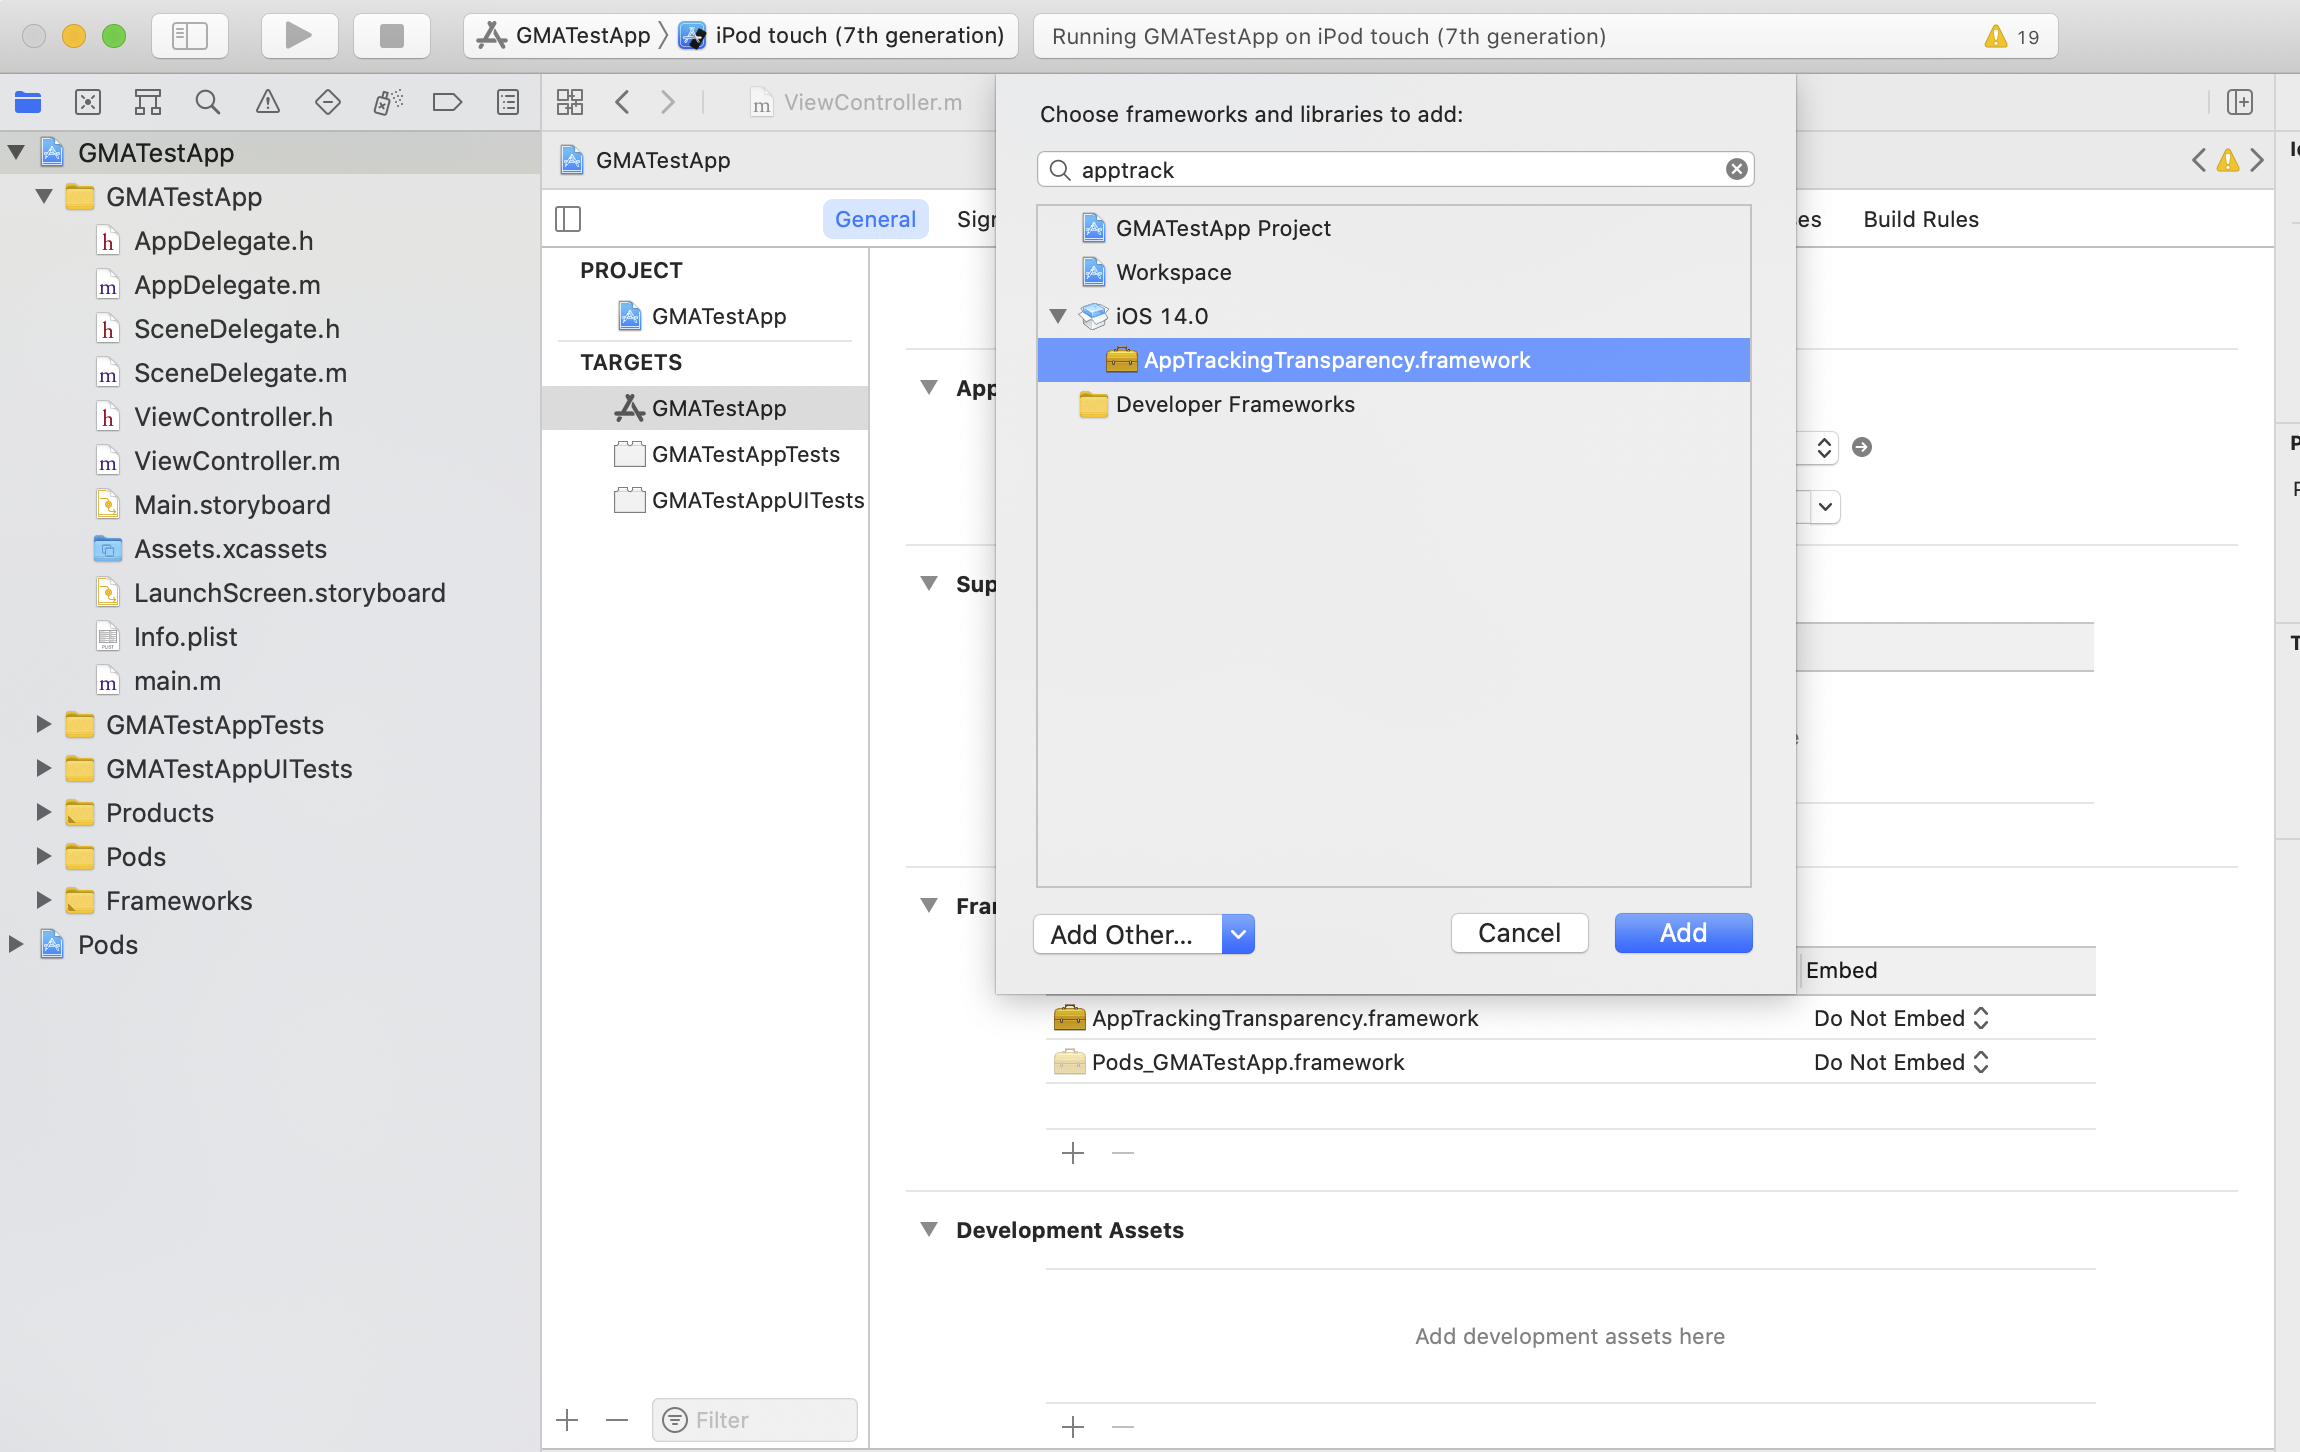Toggle the navigator sidebar visibility

[189, 36]
